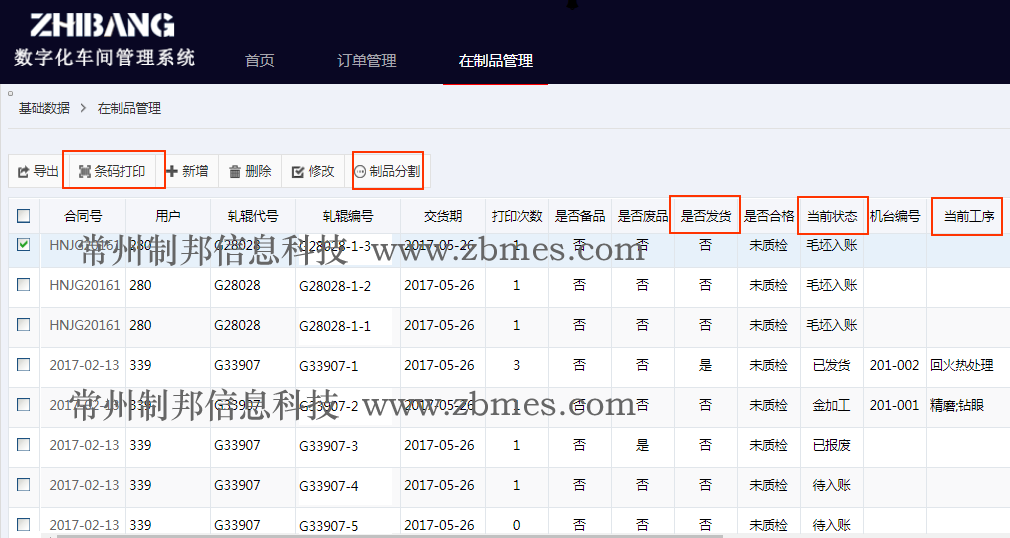This screenshot has height=538, width=1010.
Task: Select the 在制品管理 tab
Action: tap(495, 61)
